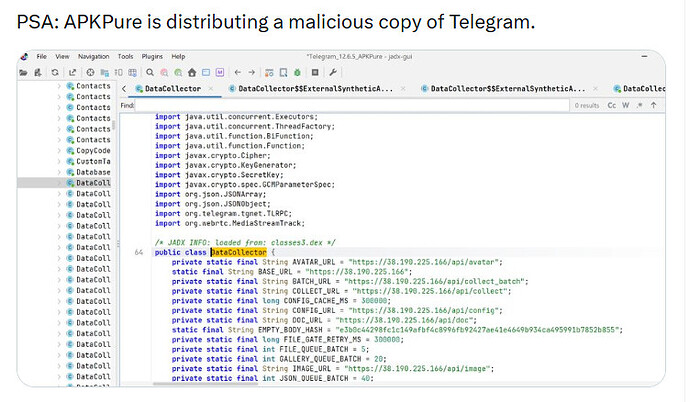The width and height of the screenshot is (690, 402).
Task: Expand the highlighted DataColl tree node
Action: [59, 183]
